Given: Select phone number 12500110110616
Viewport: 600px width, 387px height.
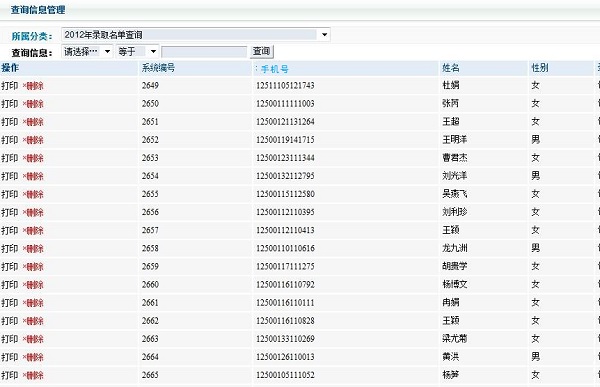Looking at the screenshot, I should (x=285, y=248).
